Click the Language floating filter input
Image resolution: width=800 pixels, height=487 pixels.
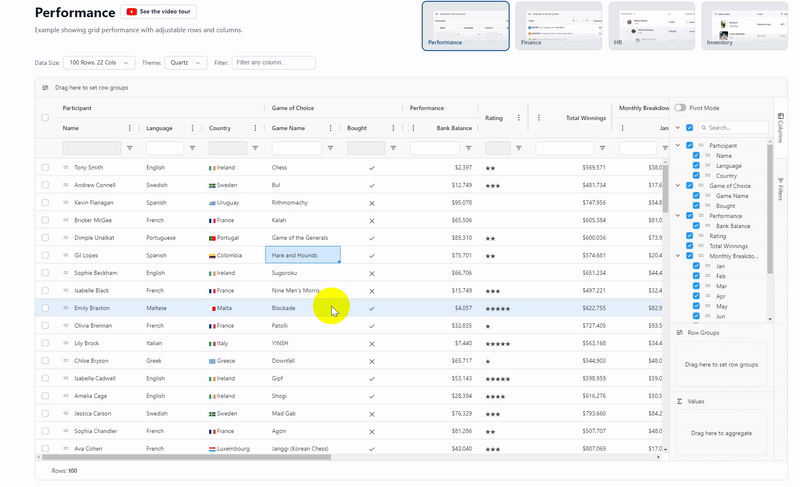[x=165, y=148]
